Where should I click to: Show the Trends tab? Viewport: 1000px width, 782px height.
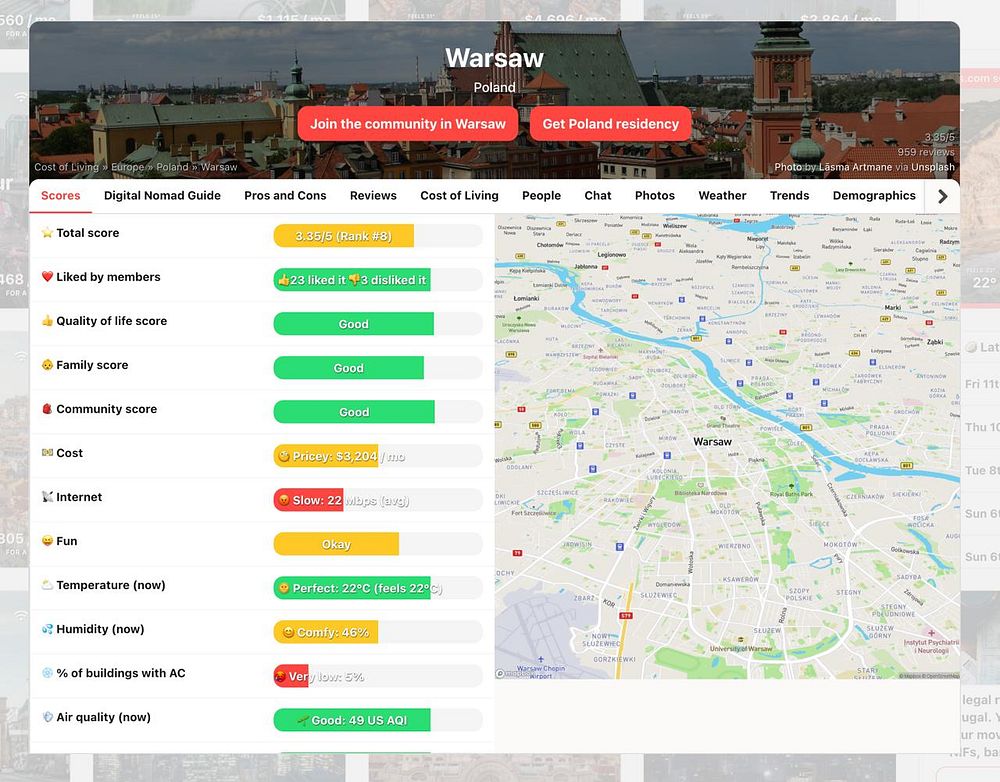789,196
